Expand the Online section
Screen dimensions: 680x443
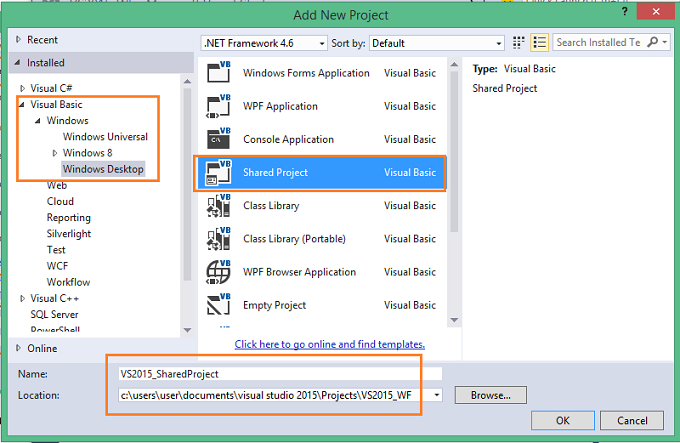coord(18,348)
